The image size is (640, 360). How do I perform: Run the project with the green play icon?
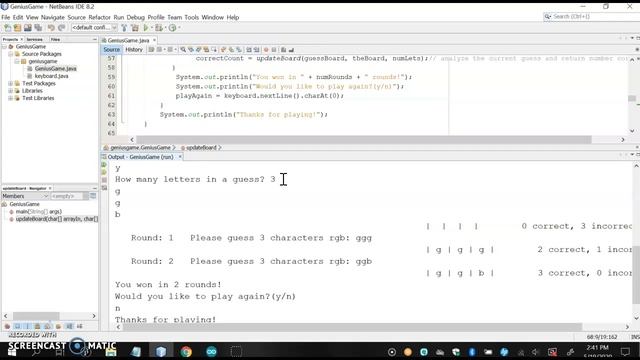click(x=146, y=28)
